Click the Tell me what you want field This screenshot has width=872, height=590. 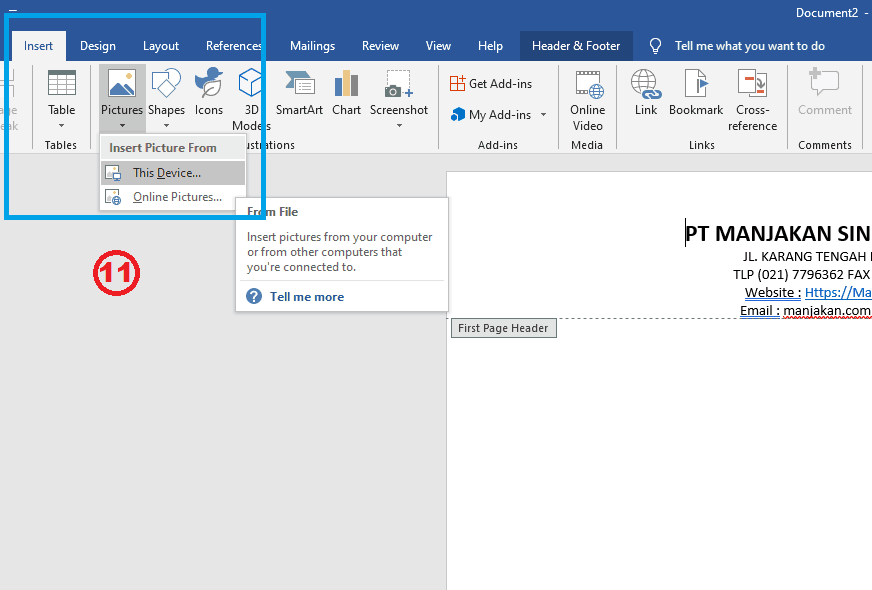point(750,46)
